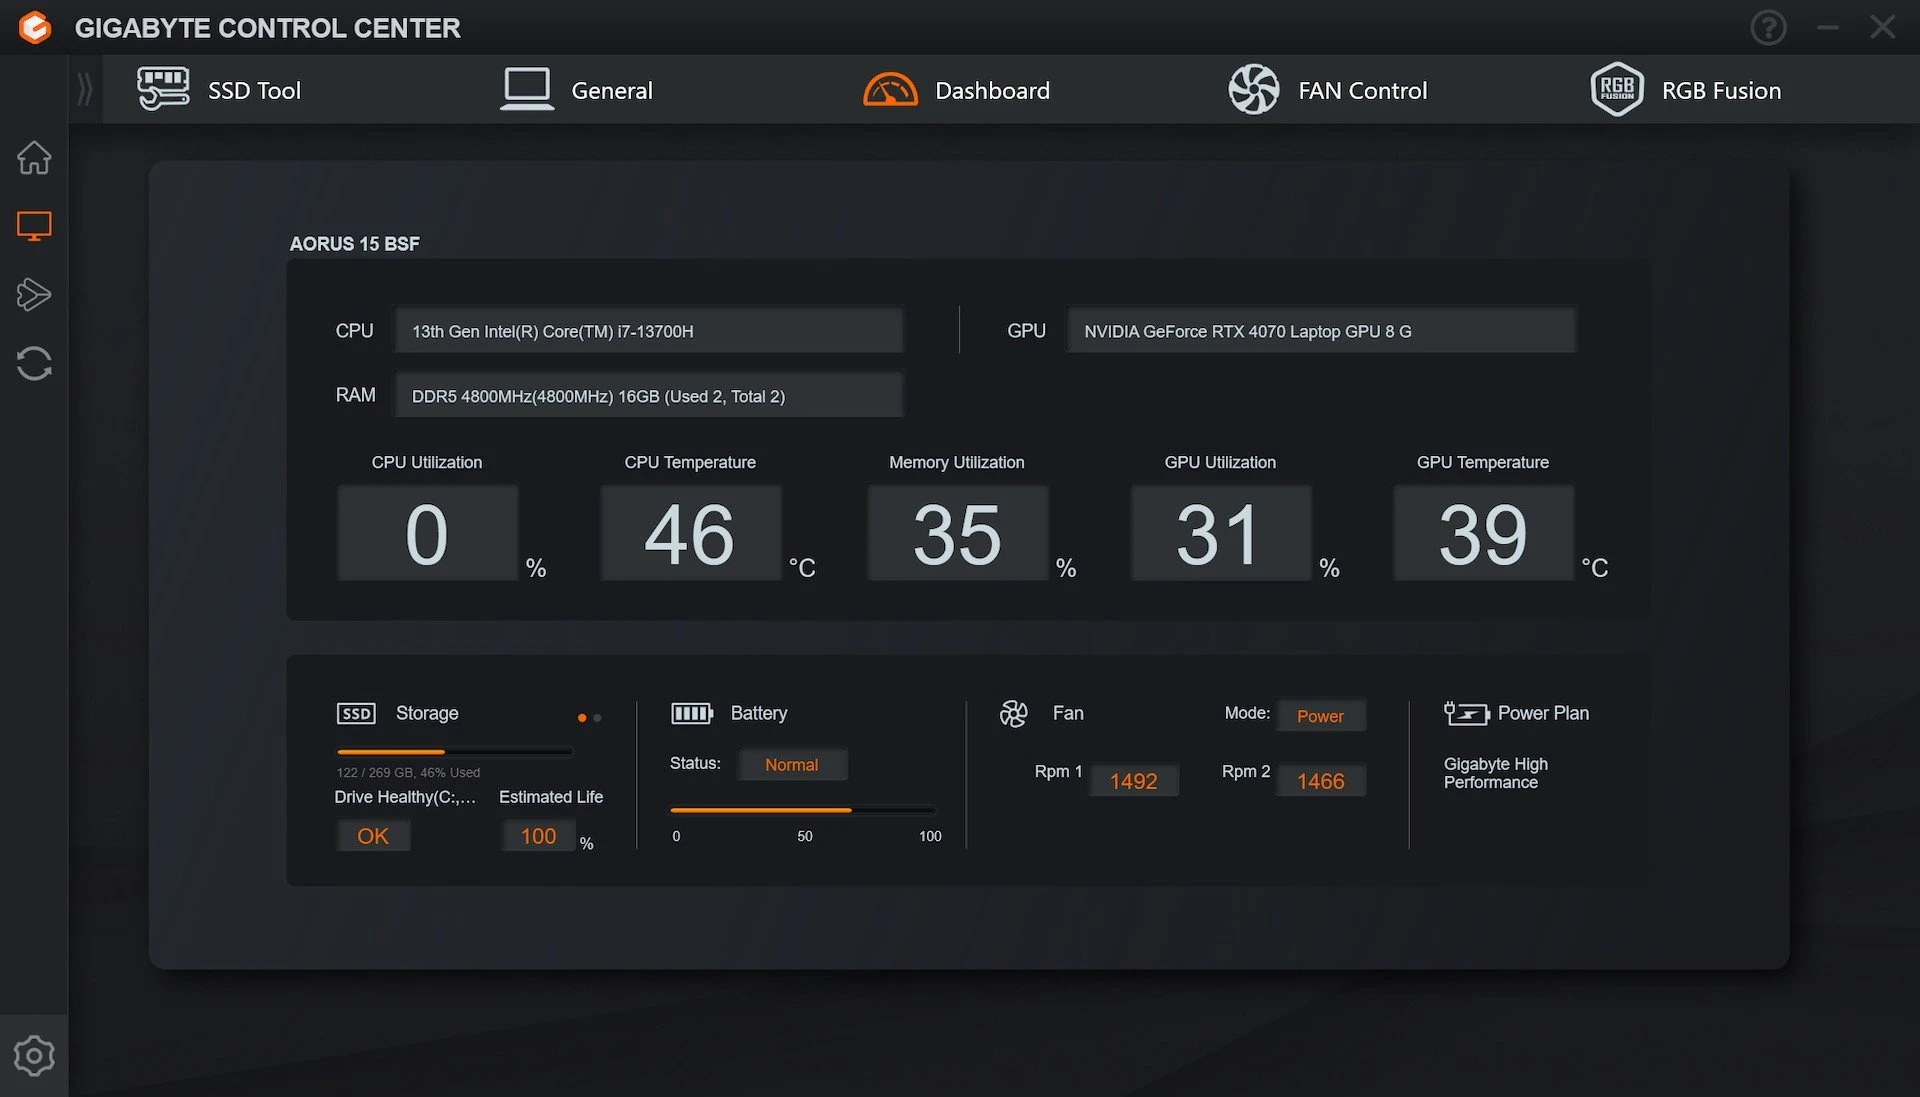Image resolution: width=1920 pixels, height=1097 pixels.
Task: Click the Power Plan plug icon
Action: (x=1466, y=713)
